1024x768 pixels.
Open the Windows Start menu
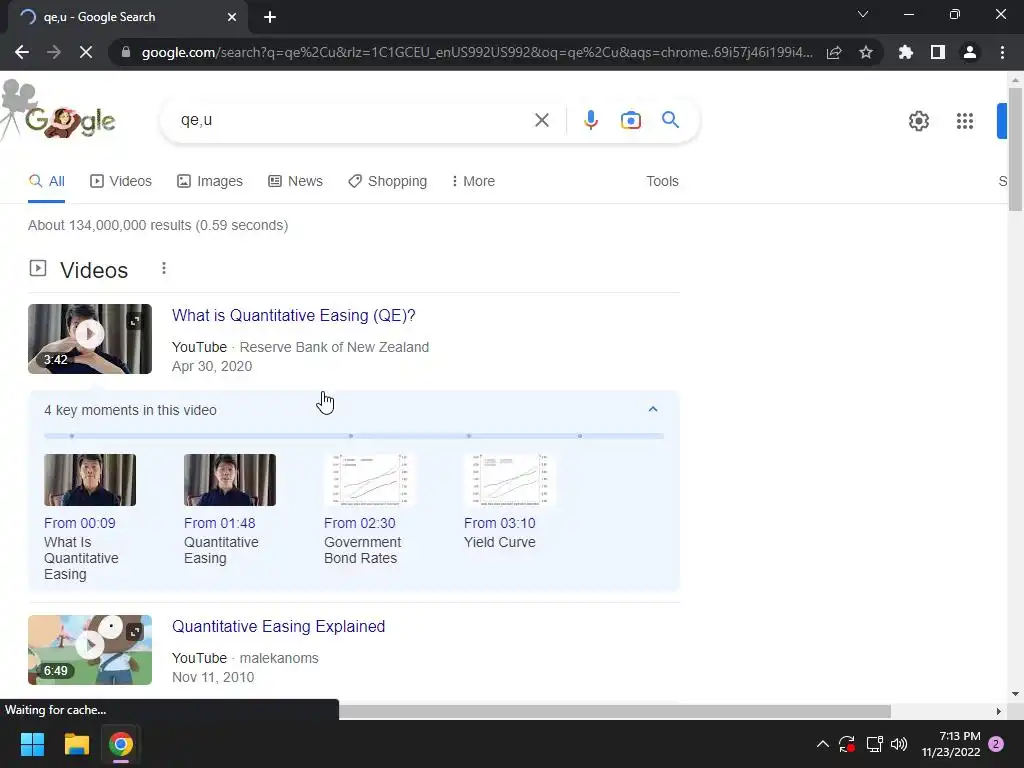32,744
